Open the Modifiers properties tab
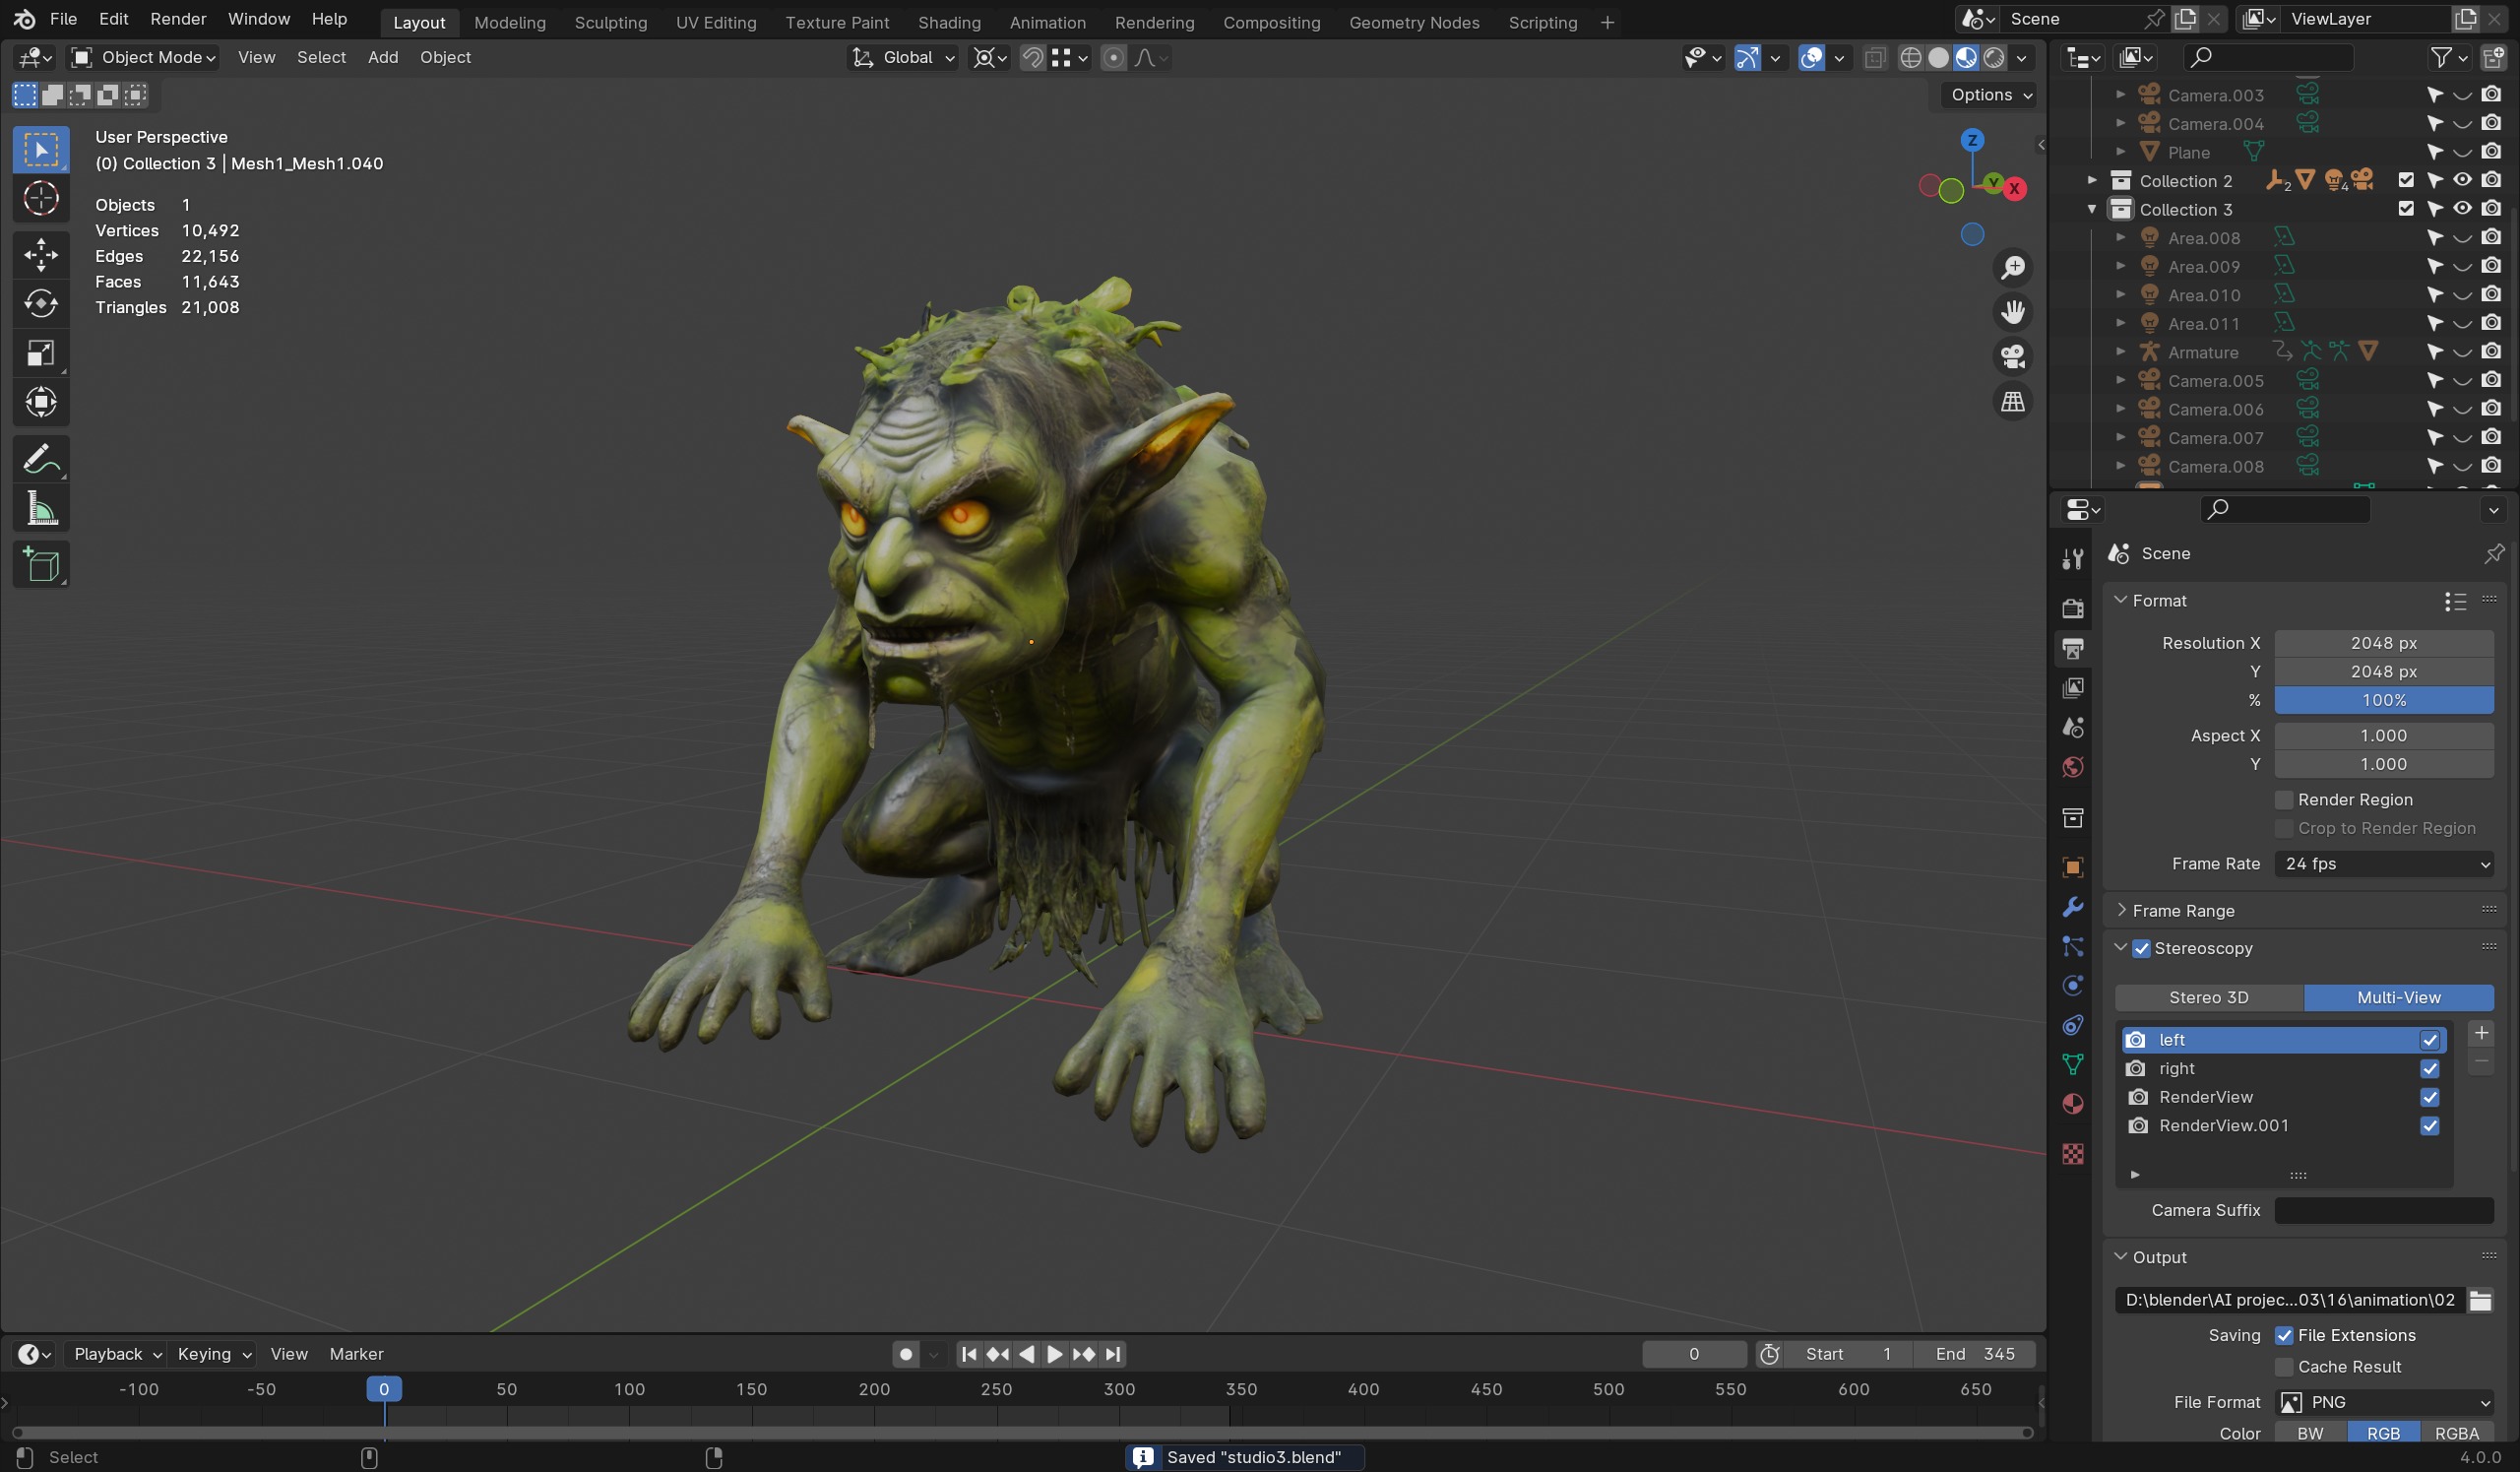The image size is (2520, 1472). [x=2072, y=907]
